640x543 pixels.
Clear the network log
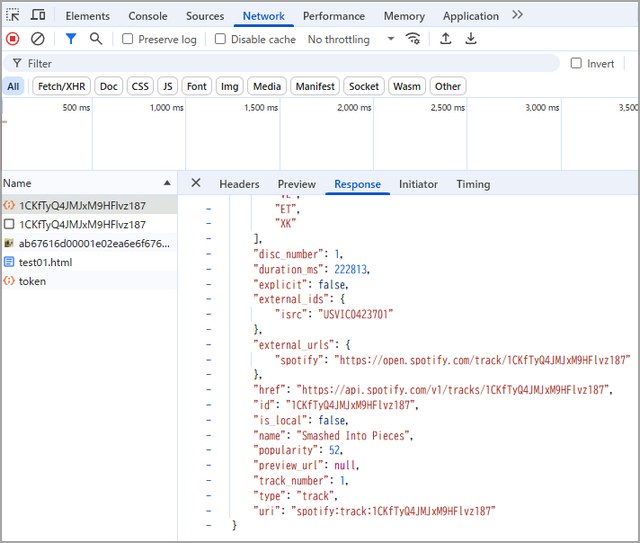click(38, 39)
